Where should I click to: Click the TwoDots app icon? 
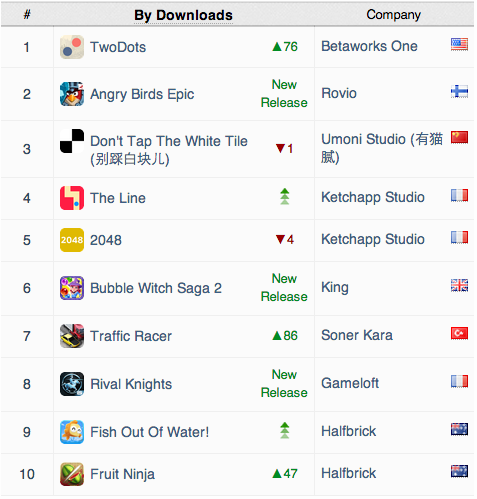72,47
